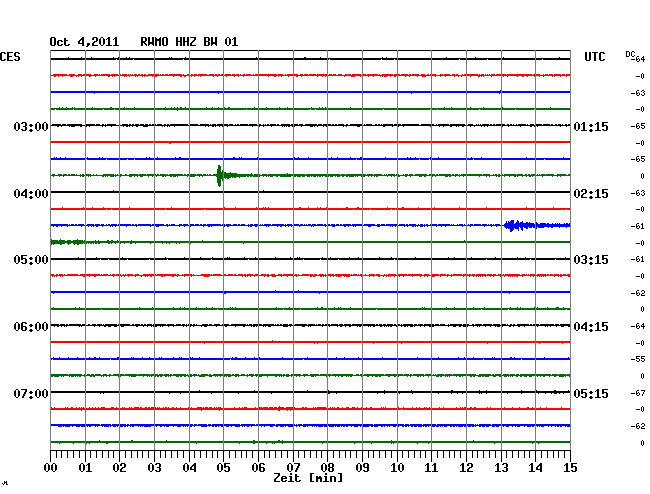This screenshot has height=494, width=650.
Task: Click the 02:15 UTC time label
Action: pos(591,194)
